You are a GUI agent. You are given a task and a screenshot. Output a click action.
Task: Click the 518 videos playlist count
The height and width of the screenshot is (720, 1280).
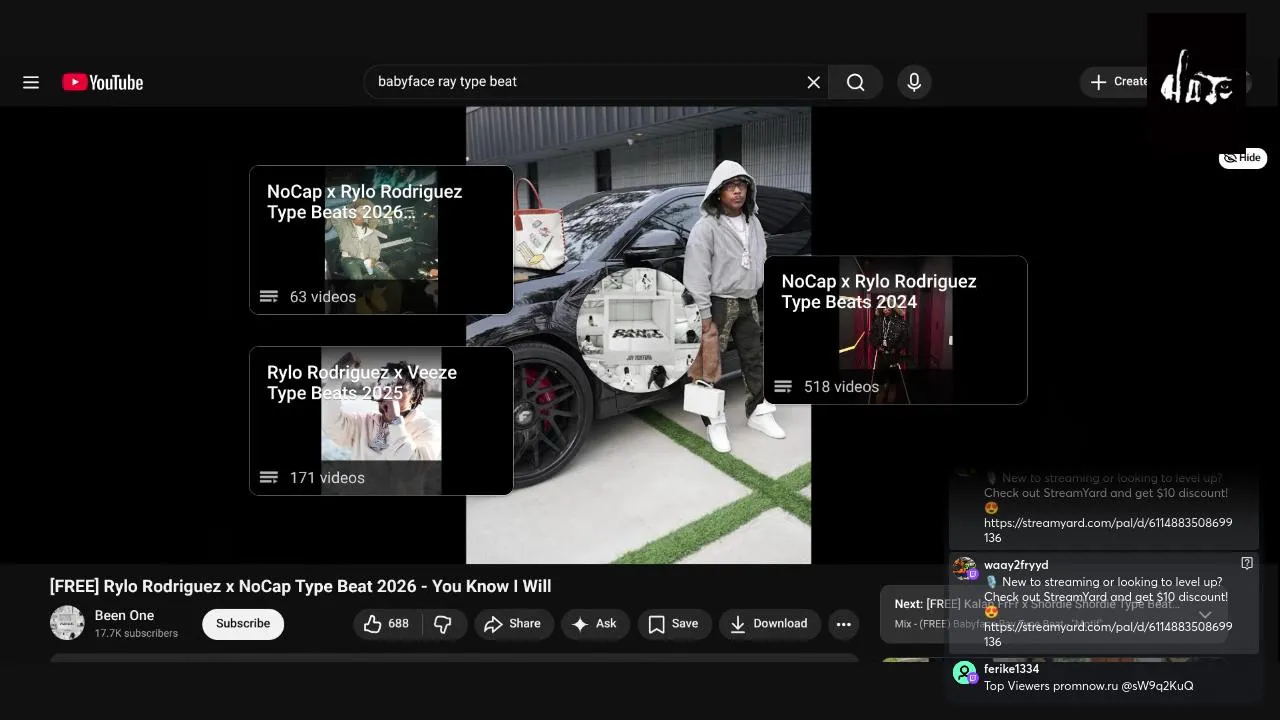(841, 387)
